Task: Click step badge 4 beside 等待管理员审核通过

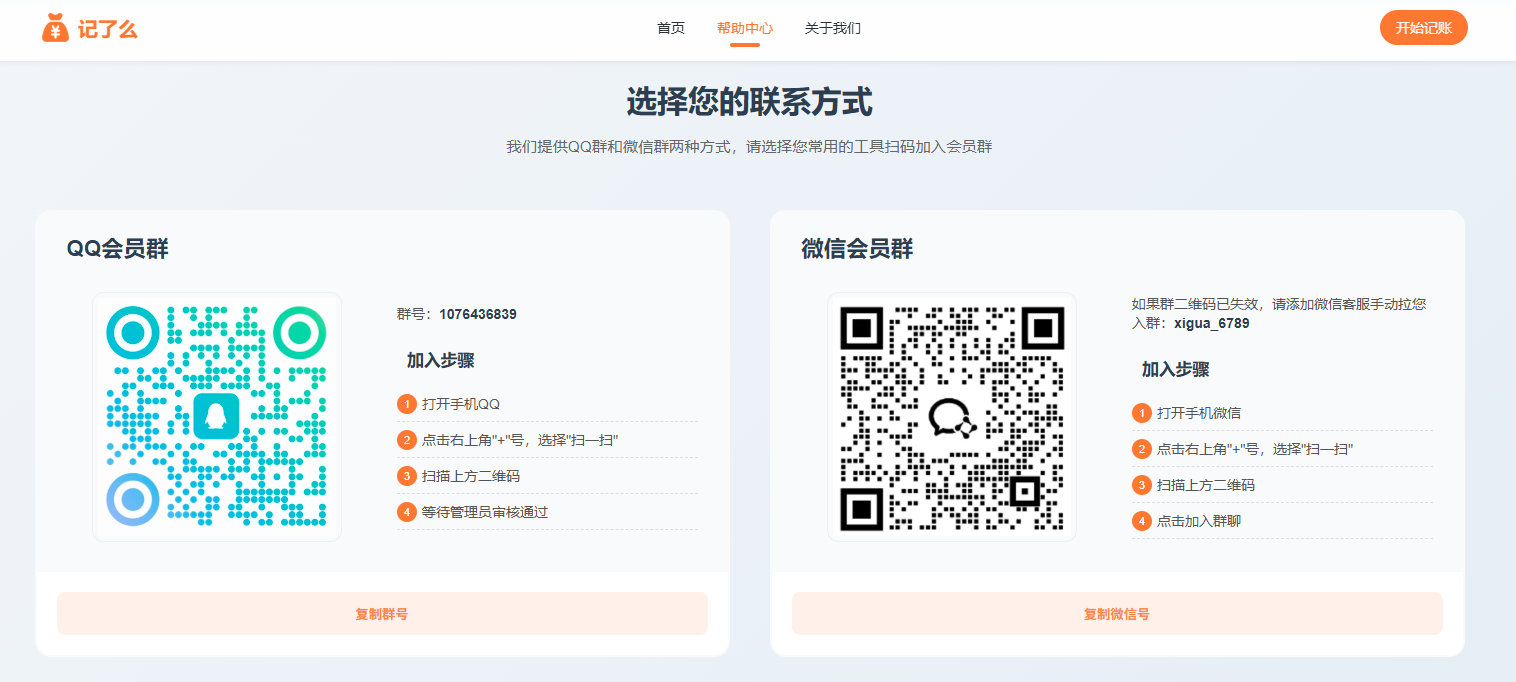Action: click(x=406, y=512)
